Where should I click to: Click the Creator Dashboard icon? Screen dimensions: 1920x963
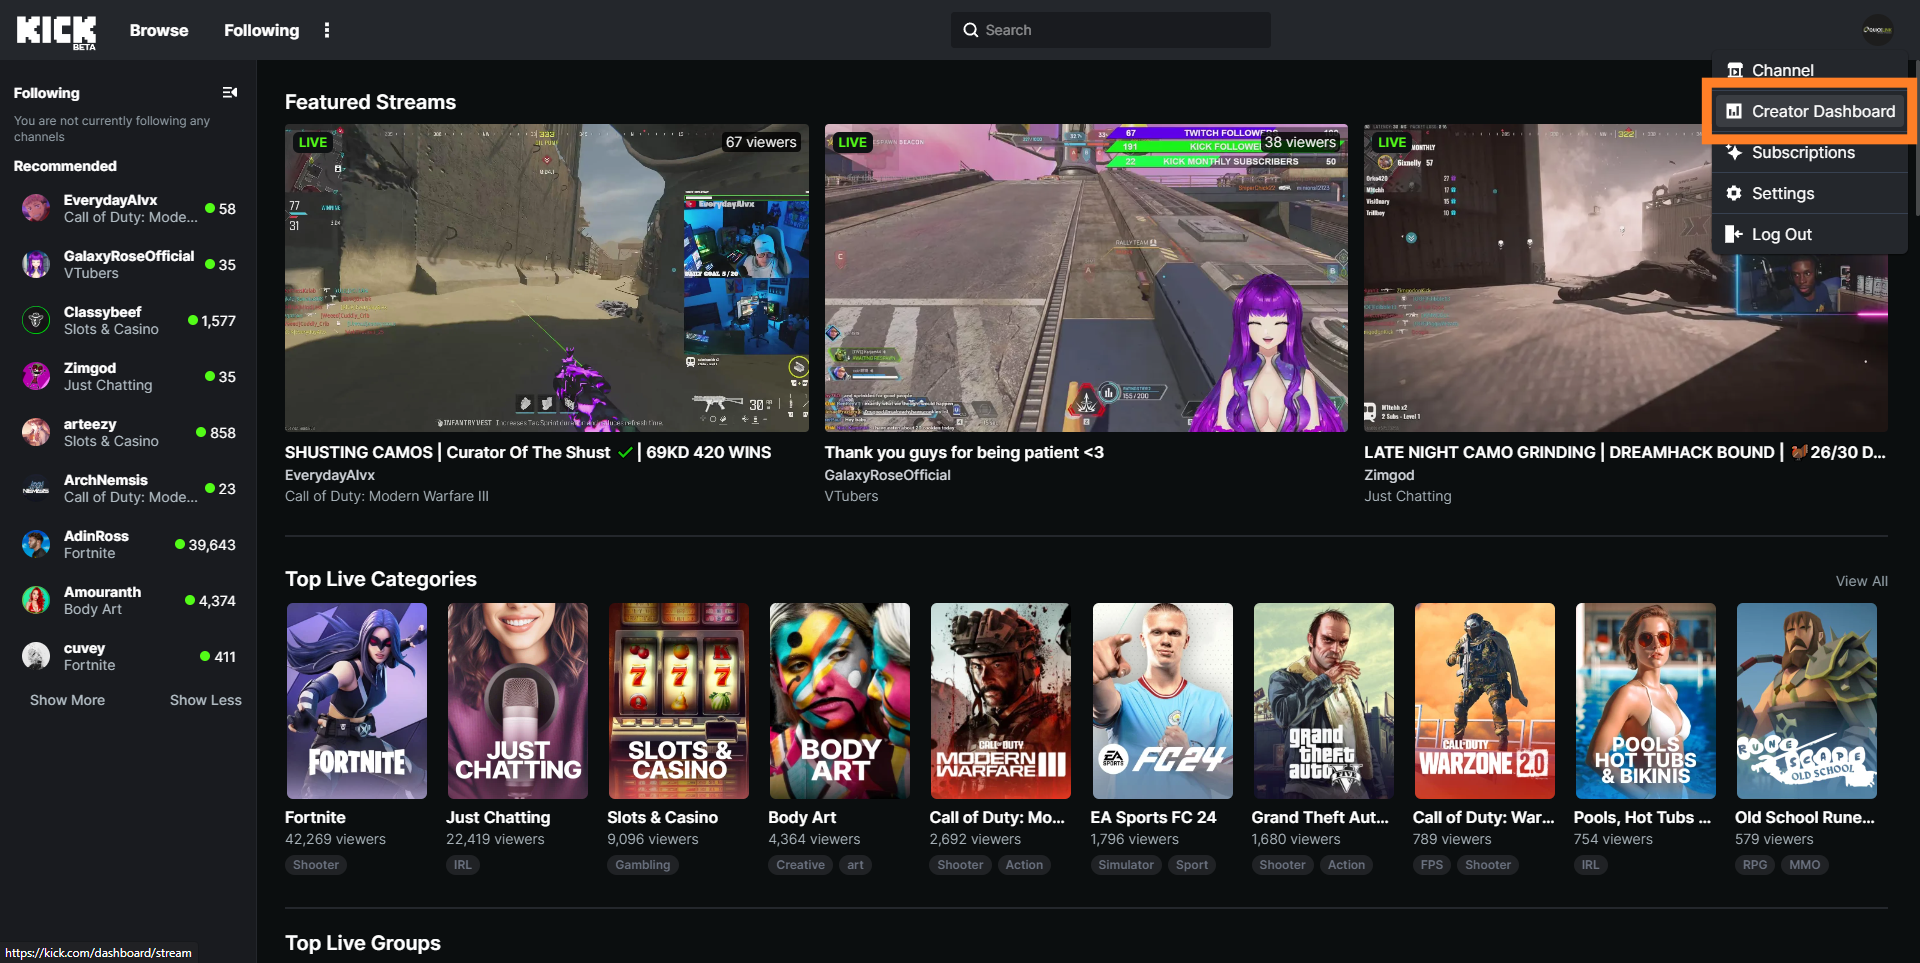pos(1734,112)
